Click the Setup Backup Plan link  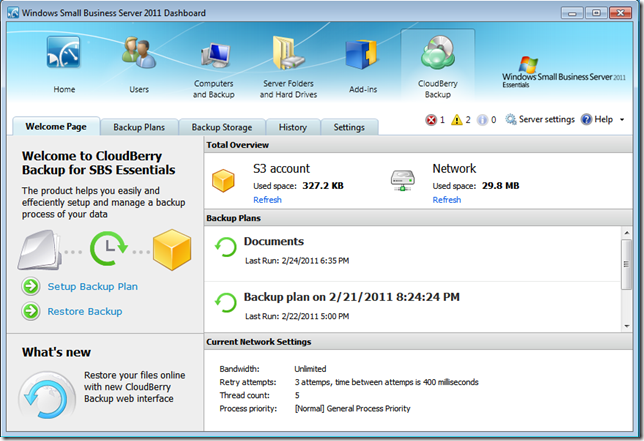click(x=92, y=287)
